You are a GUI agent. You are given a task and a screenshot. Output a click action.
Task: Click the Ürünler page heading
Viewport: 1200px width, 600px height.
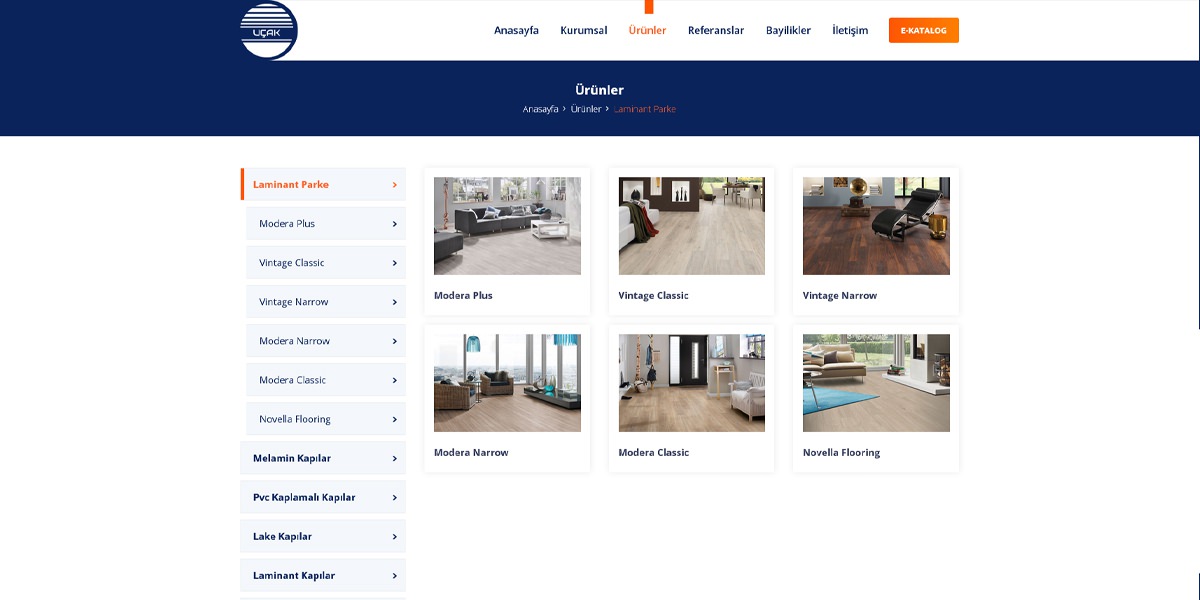tap(599, 90)
